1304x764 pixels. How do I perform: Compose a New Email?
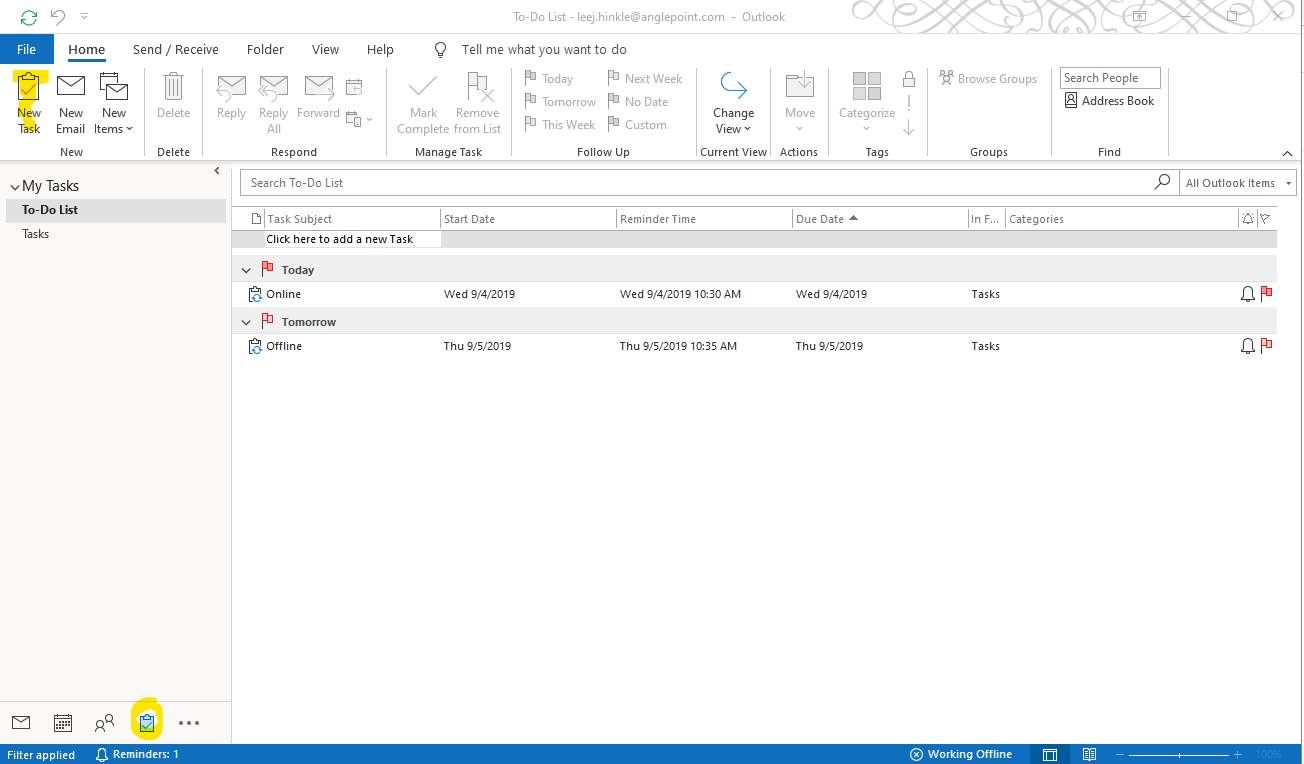[x=71, y=103]
